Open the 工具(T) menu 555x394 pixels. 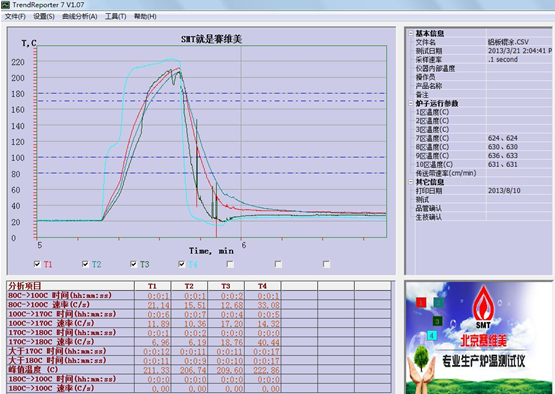tap(115, 17)
